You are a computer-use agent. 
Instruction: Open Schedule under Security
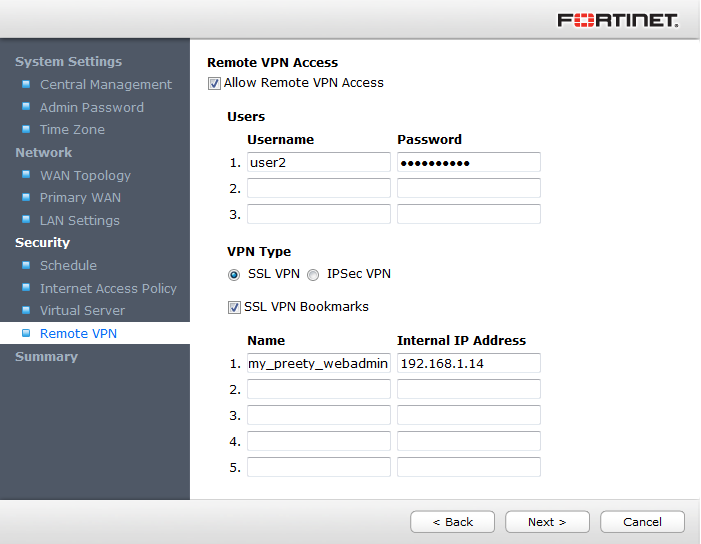point(68,266)
